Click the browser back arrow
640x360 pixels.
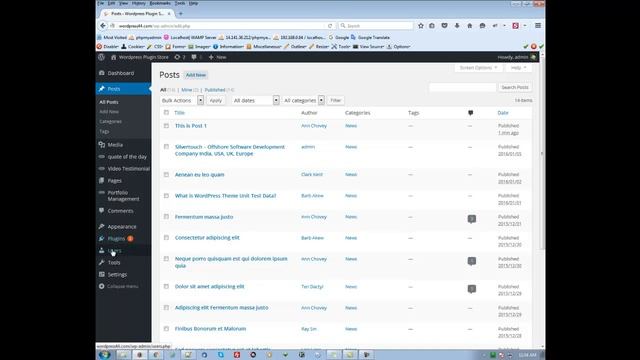pos(103,26)
